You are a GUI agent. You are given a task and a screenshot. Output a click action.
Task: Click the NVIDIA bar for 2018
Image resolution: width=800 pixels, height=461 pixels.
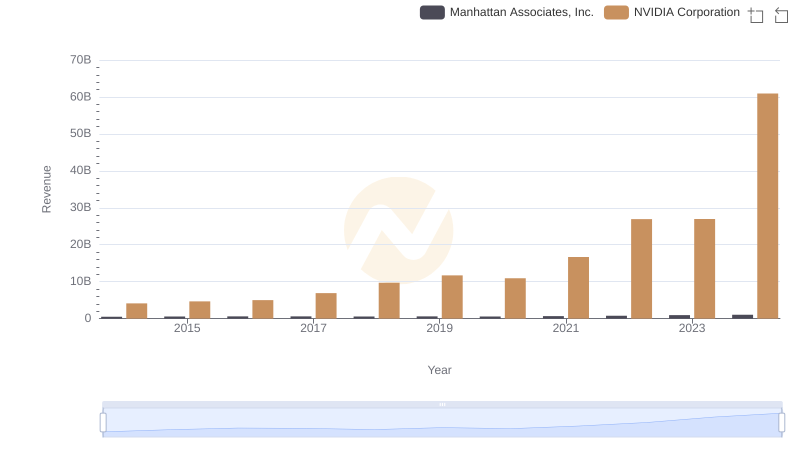389,300
